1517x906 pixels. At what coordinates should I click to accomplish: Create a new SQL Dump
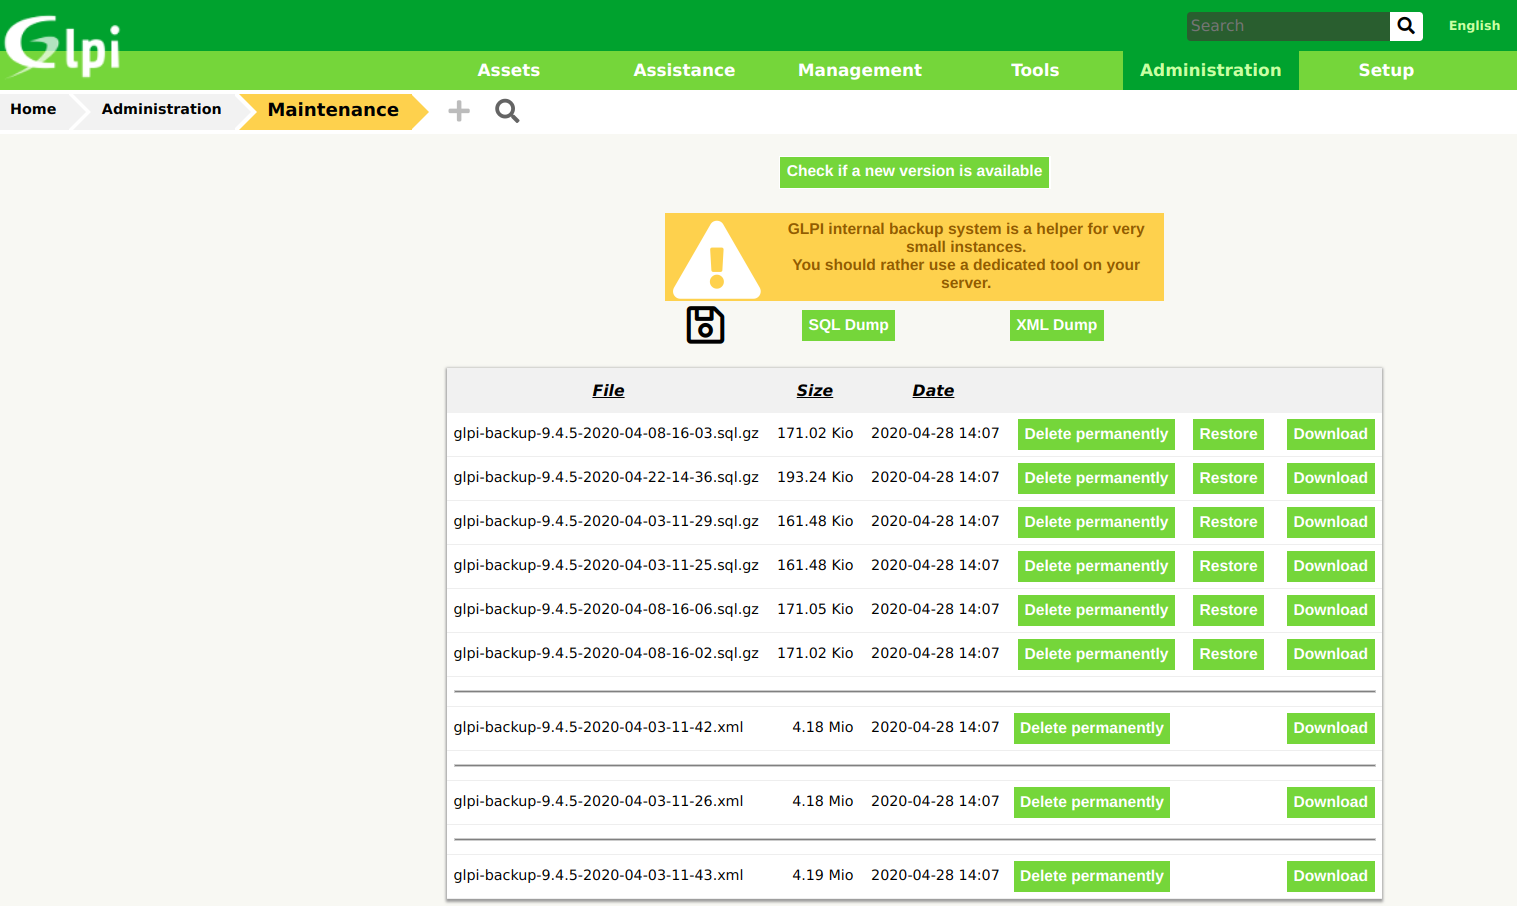point(848,325)
